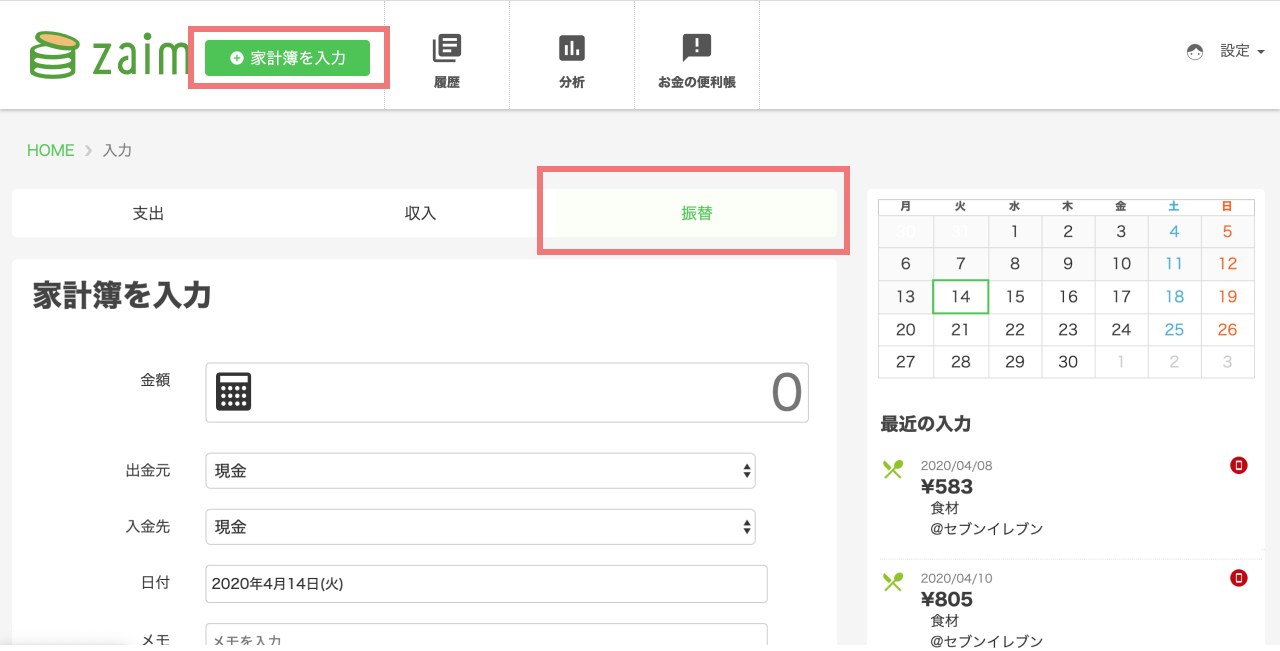Expand the 入金先 account dropdown

click(x=480, y=527)
